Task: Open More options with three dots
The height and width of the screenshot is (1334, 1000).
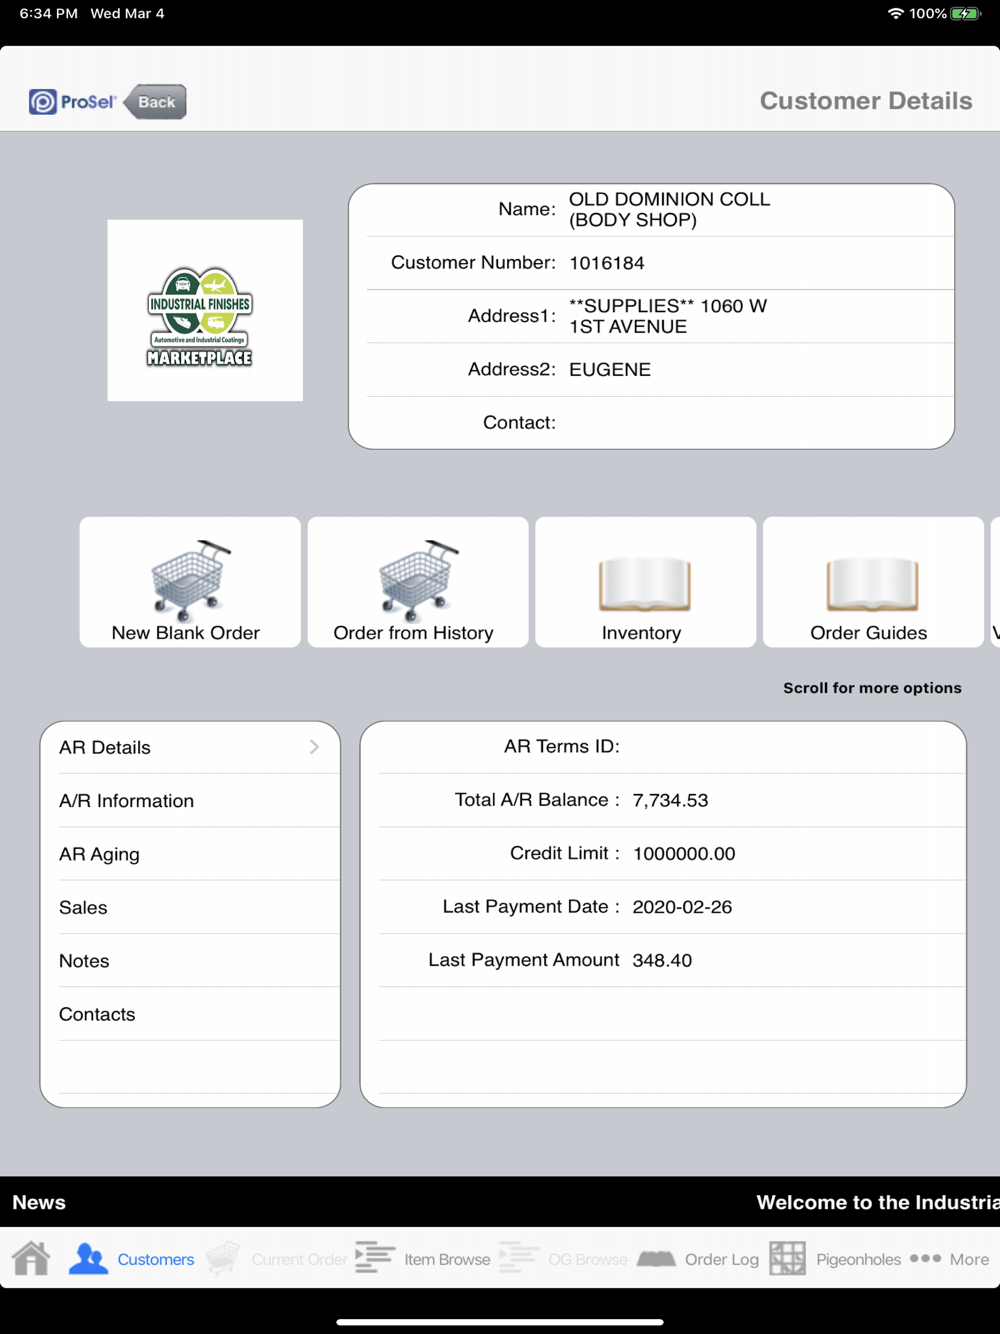Action: [925, 1258]
